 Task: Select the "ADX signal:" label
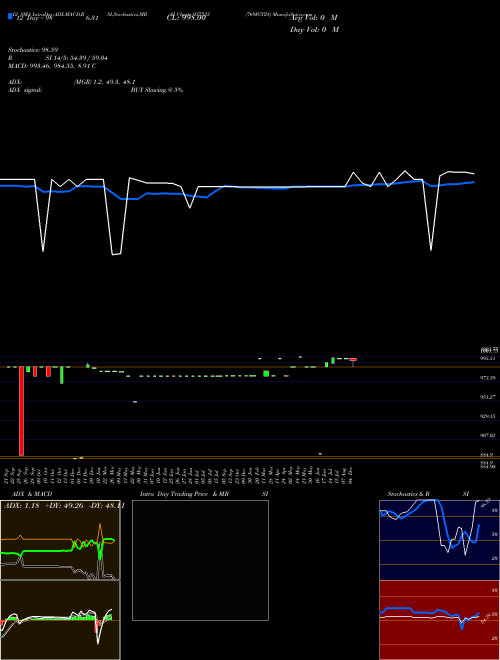pyautogui.click(x=25, y=90)
